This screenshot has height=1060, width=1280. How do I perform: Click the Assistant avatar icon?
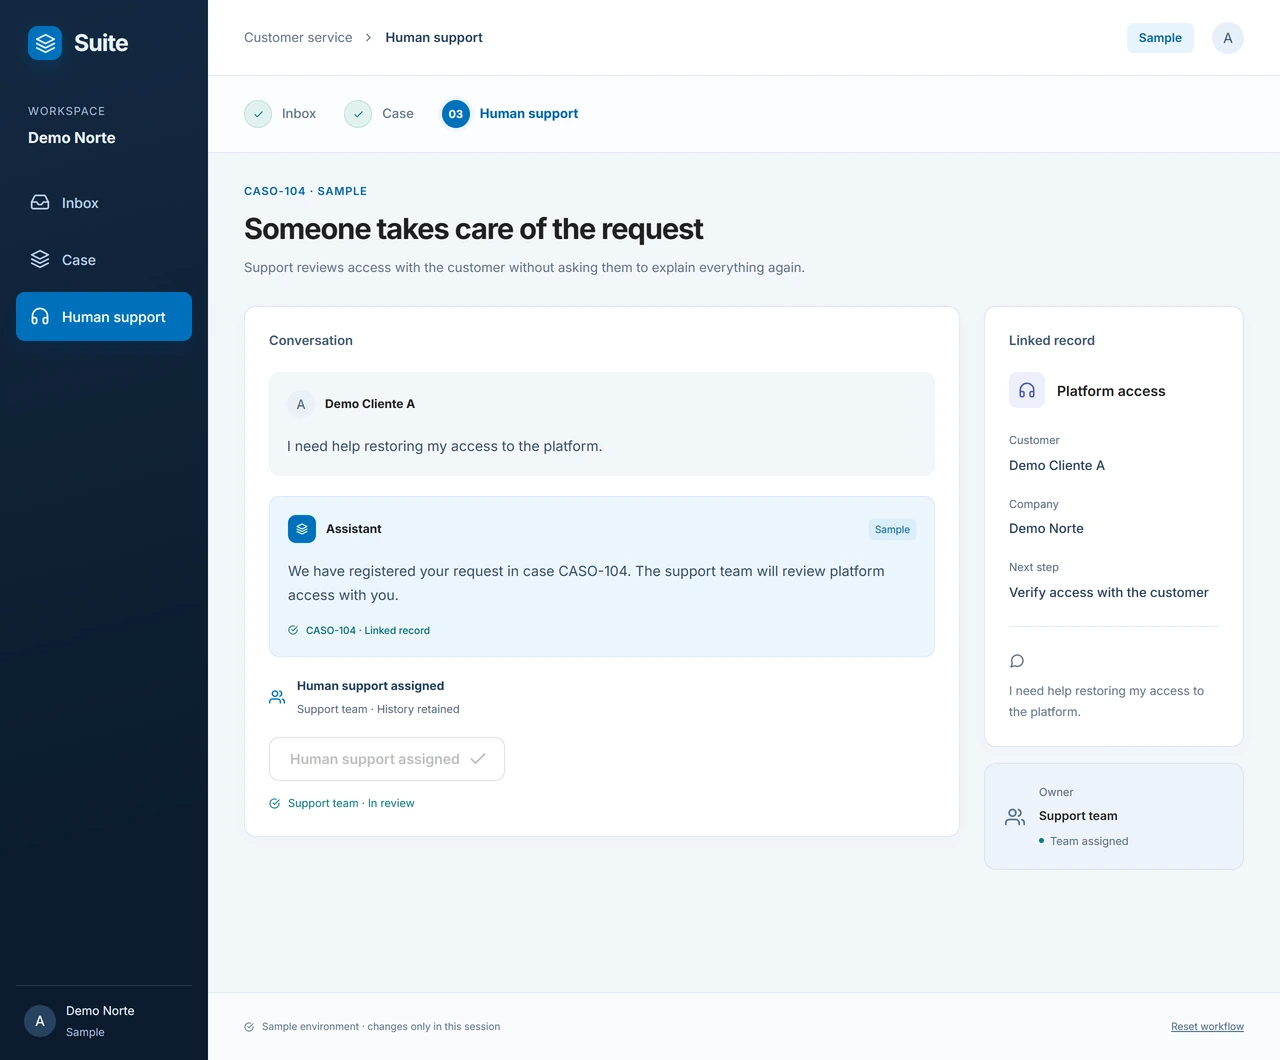click(x=302, y=529)
